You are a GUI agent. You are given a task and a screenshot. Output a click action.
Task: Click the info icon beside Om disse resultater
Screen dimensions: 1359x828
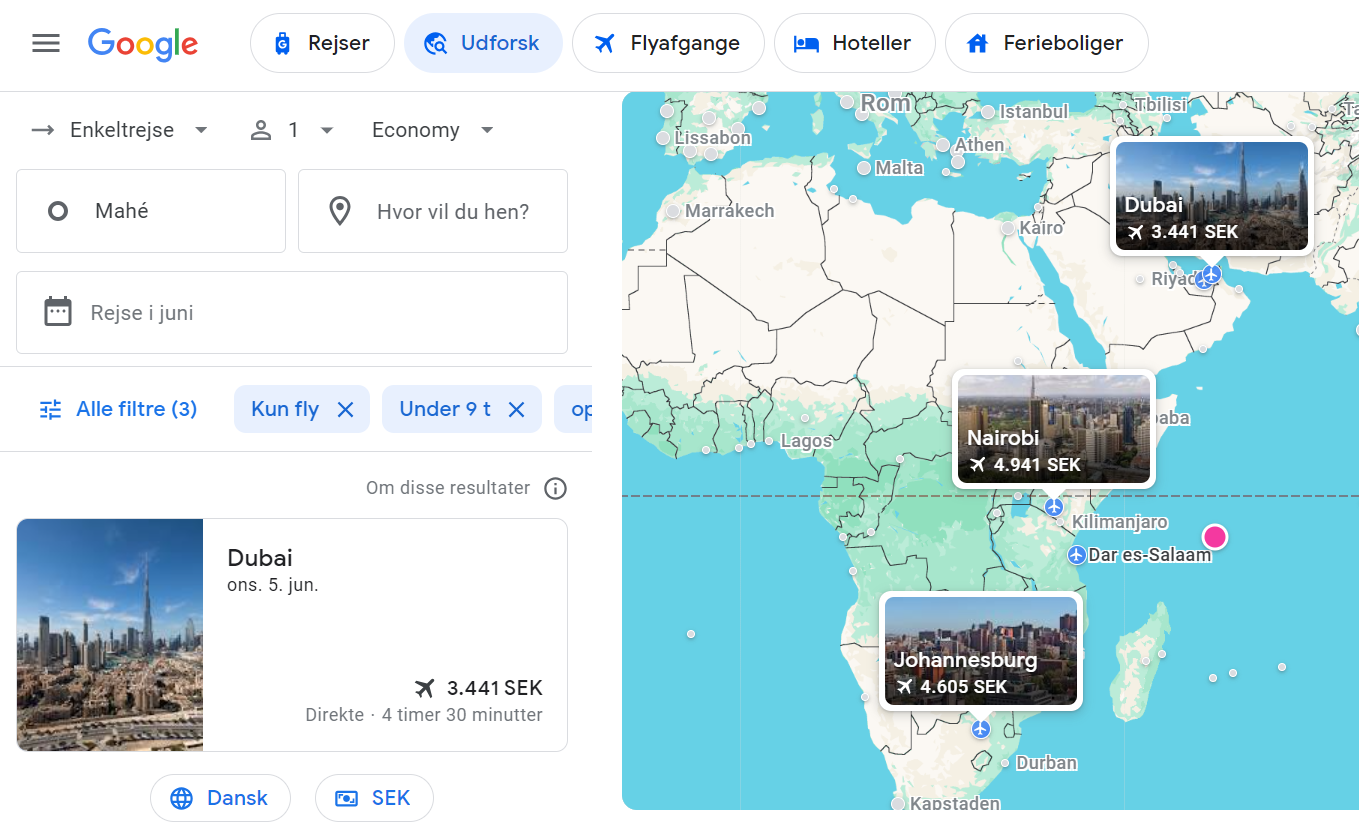[x=555, y=488]
